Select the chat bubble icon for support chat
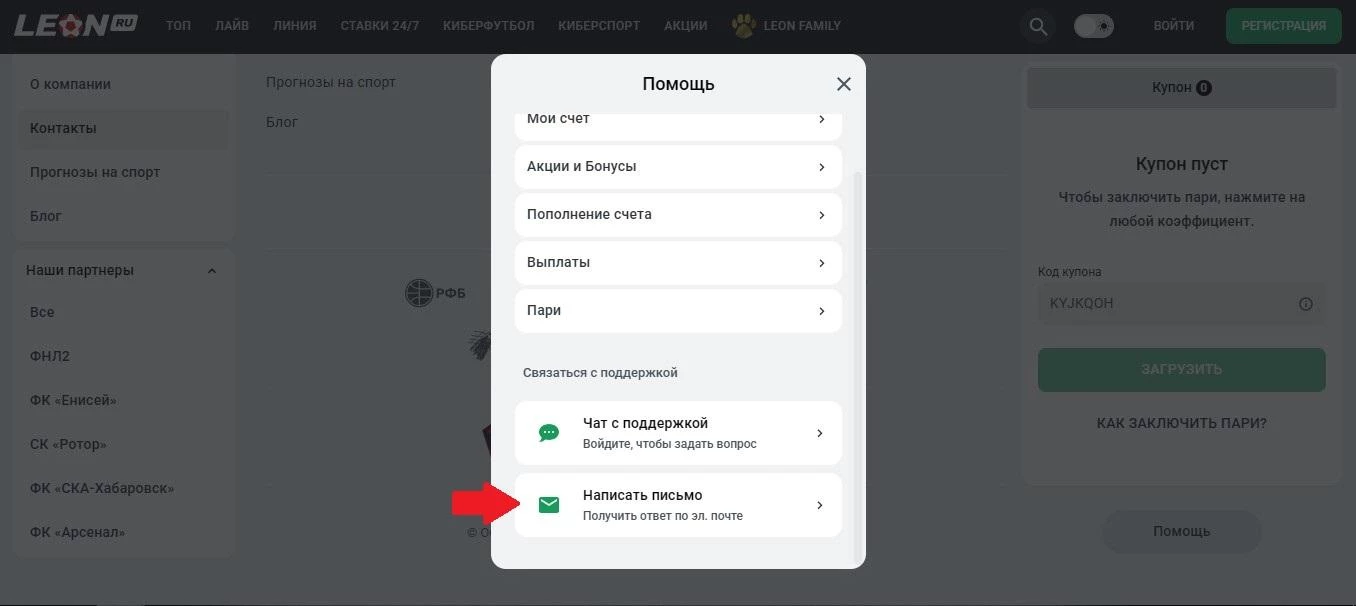This screenshot has width=1356, height=606. tap(548, 431)
